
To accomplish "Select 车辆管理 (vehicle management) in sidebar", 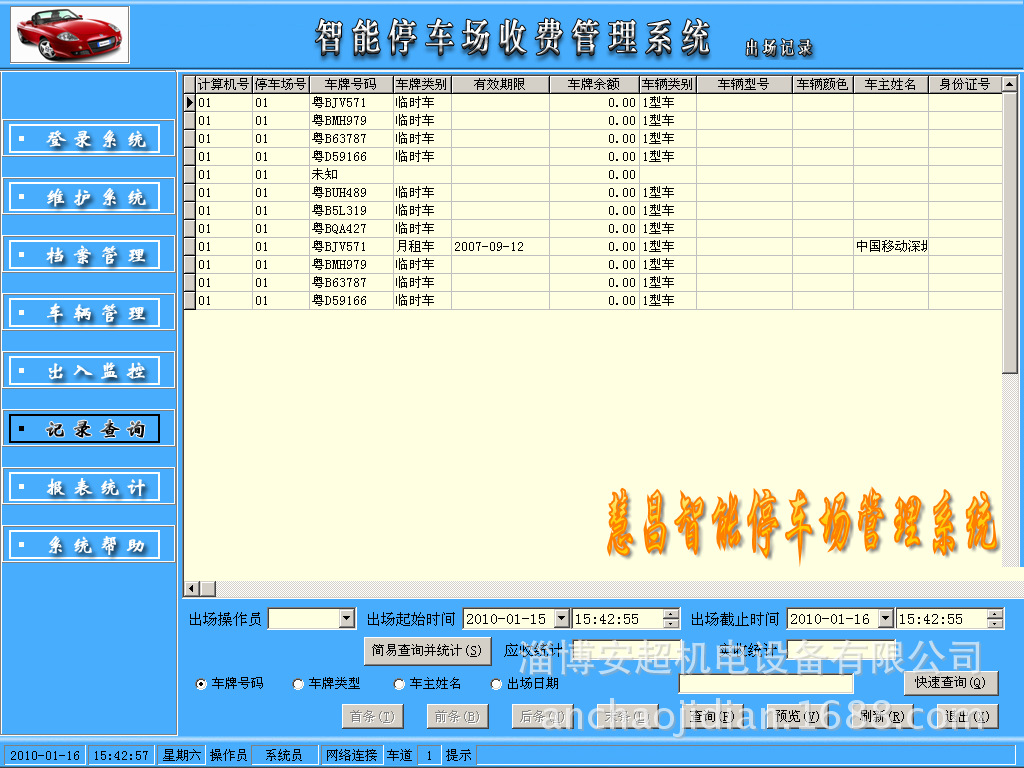I will tap(88, 312).
